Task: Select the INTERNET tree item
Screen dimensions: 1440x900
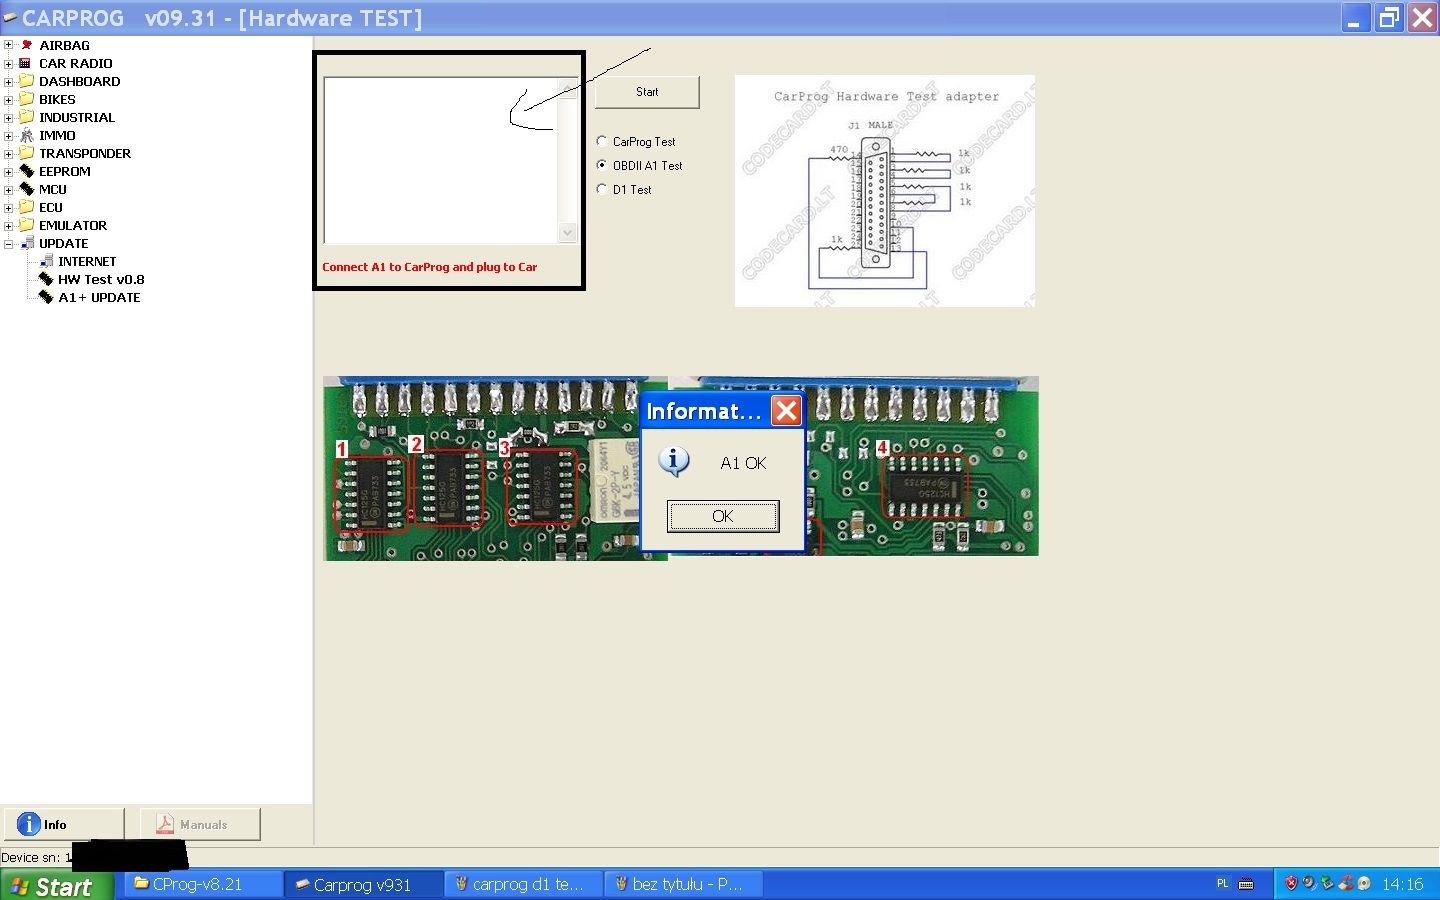Action: (x=87, y=261)
